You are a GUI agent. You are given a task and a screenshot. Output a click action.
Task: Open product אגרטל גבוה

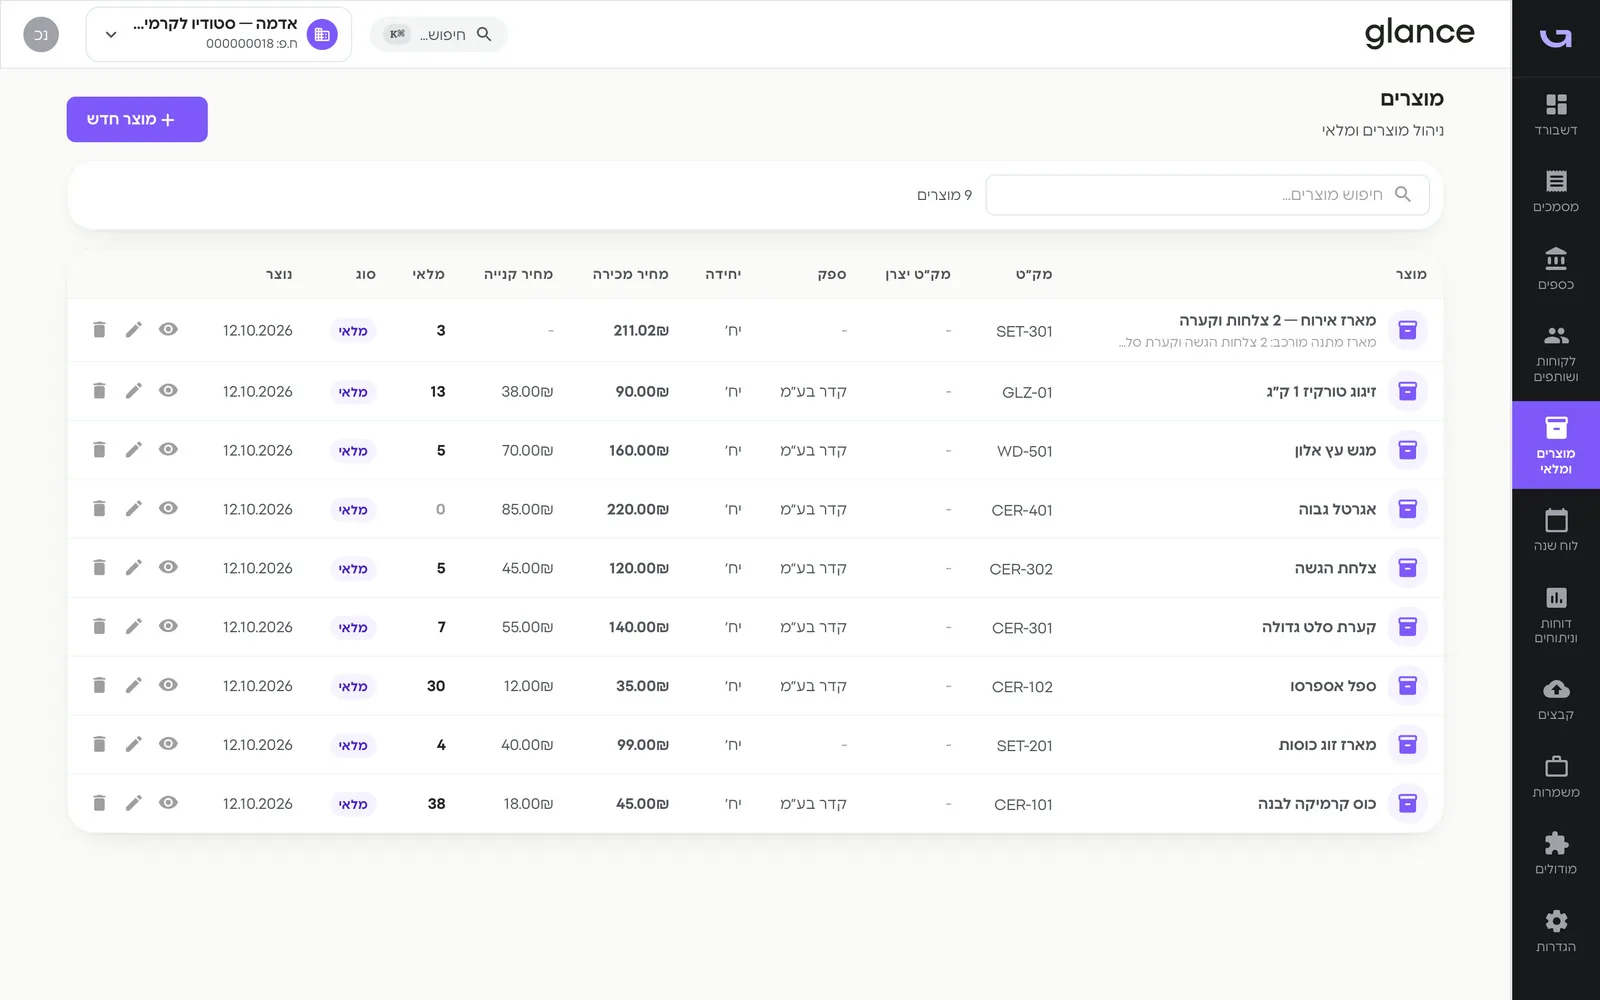pyautogui.click(x=1337, y=509)
